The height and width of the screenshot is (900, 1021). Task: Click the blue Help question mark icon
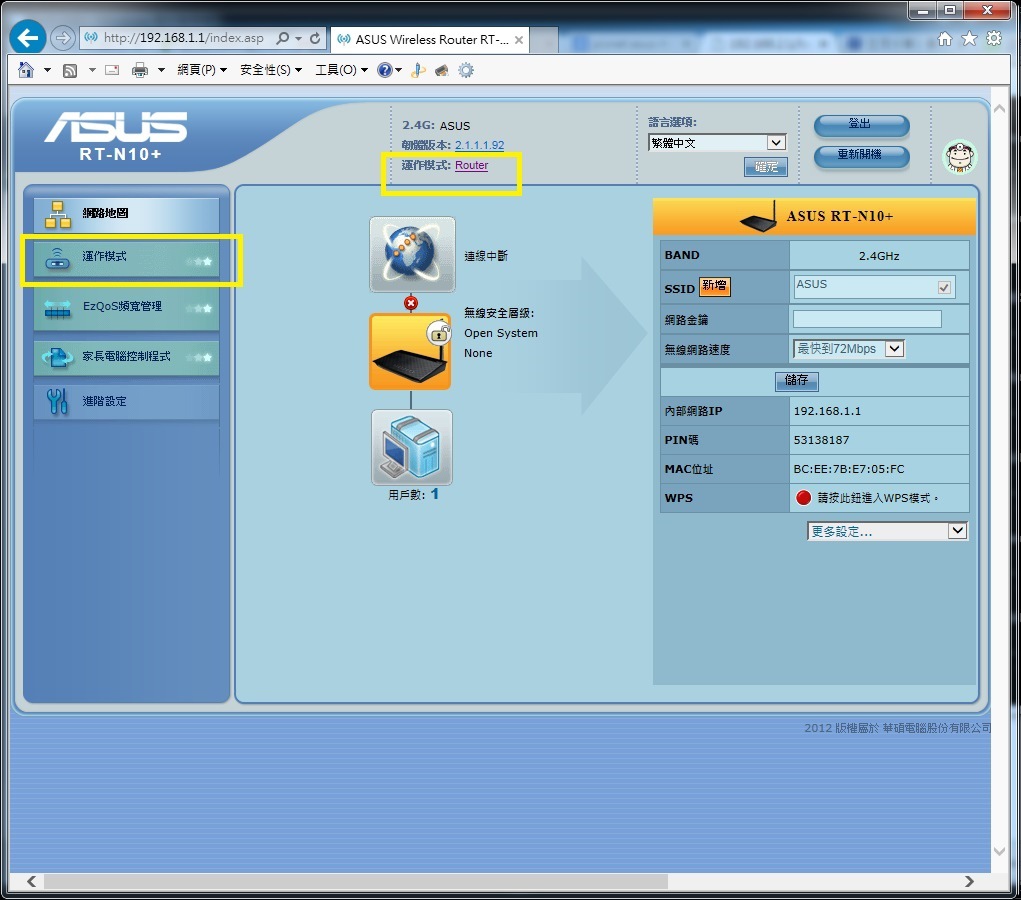(385, 70)
